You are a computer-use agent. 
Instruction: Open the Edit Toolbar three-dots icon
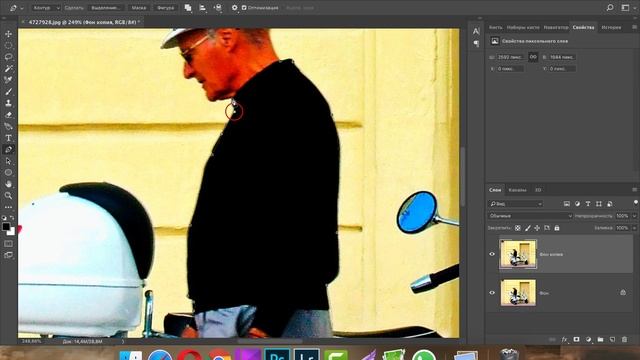tap(8, 207)
